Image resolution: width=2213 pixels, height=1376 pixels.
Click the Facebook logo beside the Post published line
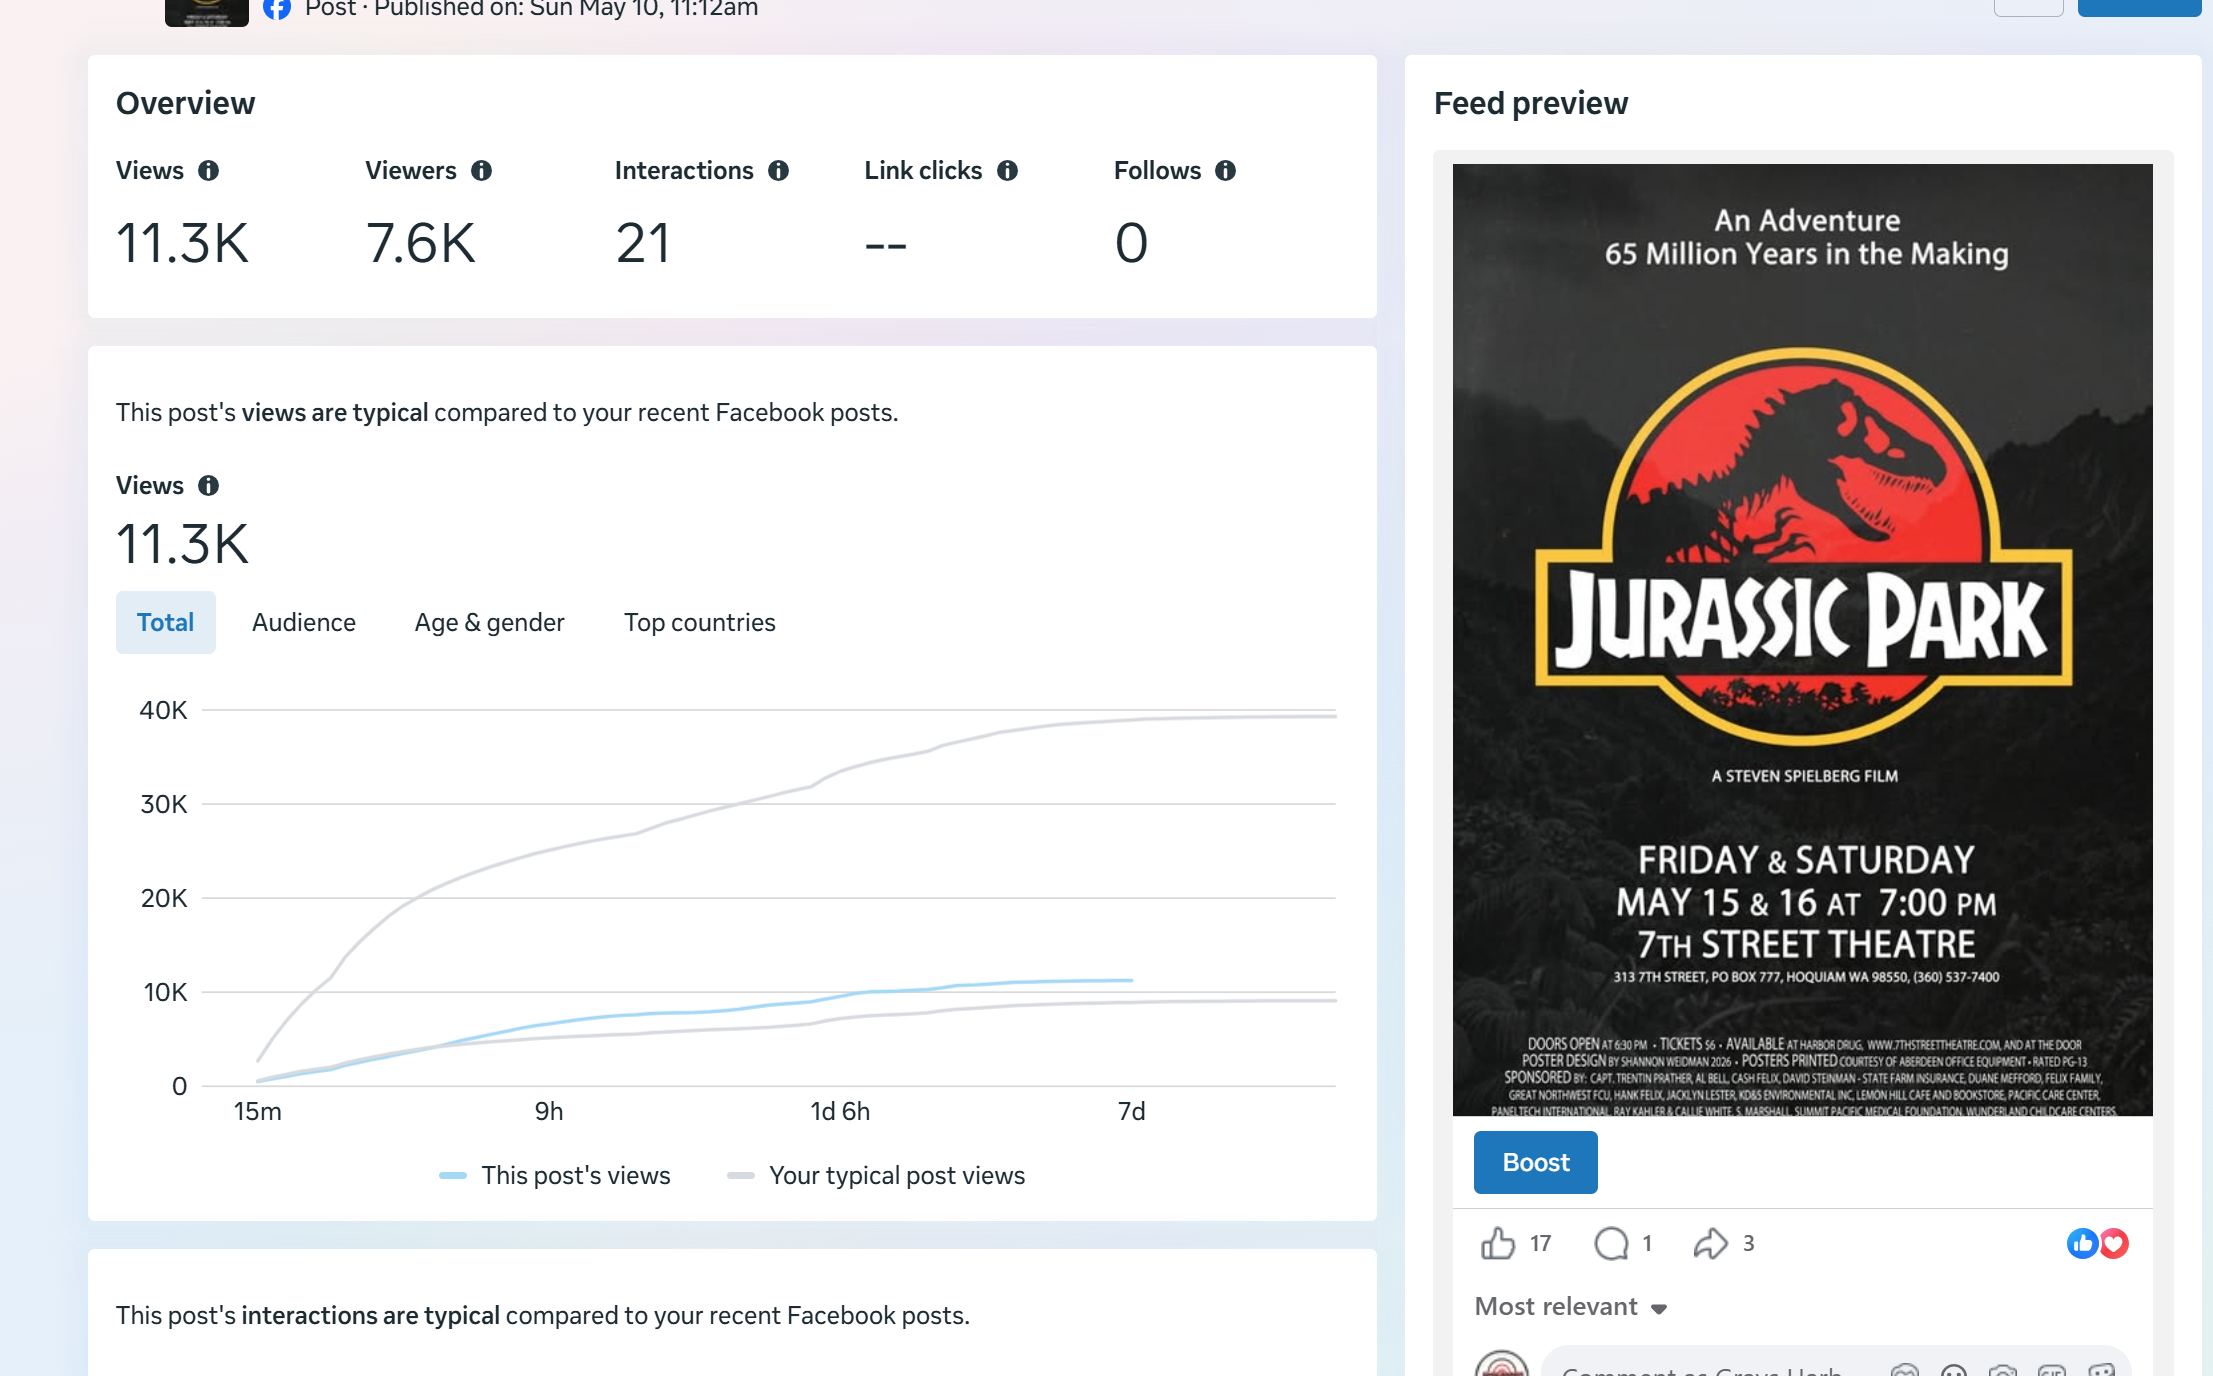[x=277, y=8]
